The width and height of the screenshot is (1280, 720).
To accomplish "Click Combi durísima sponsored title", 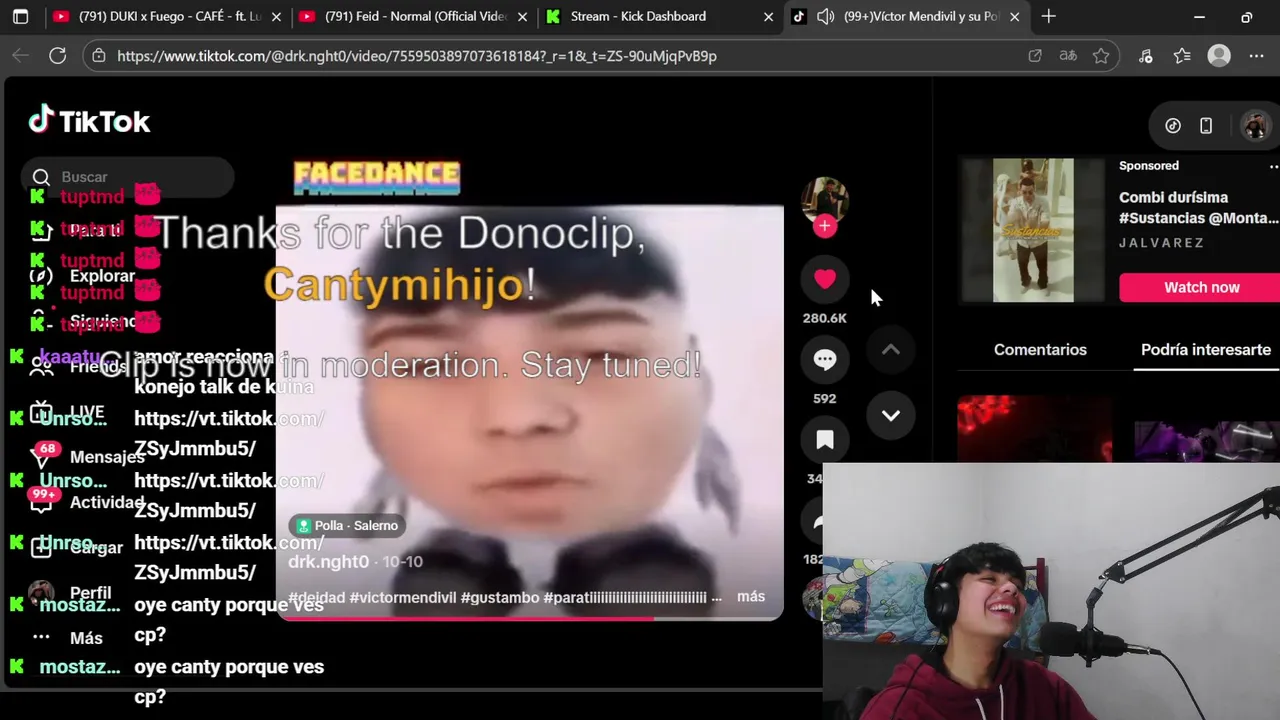I will tap(1198, 208).
